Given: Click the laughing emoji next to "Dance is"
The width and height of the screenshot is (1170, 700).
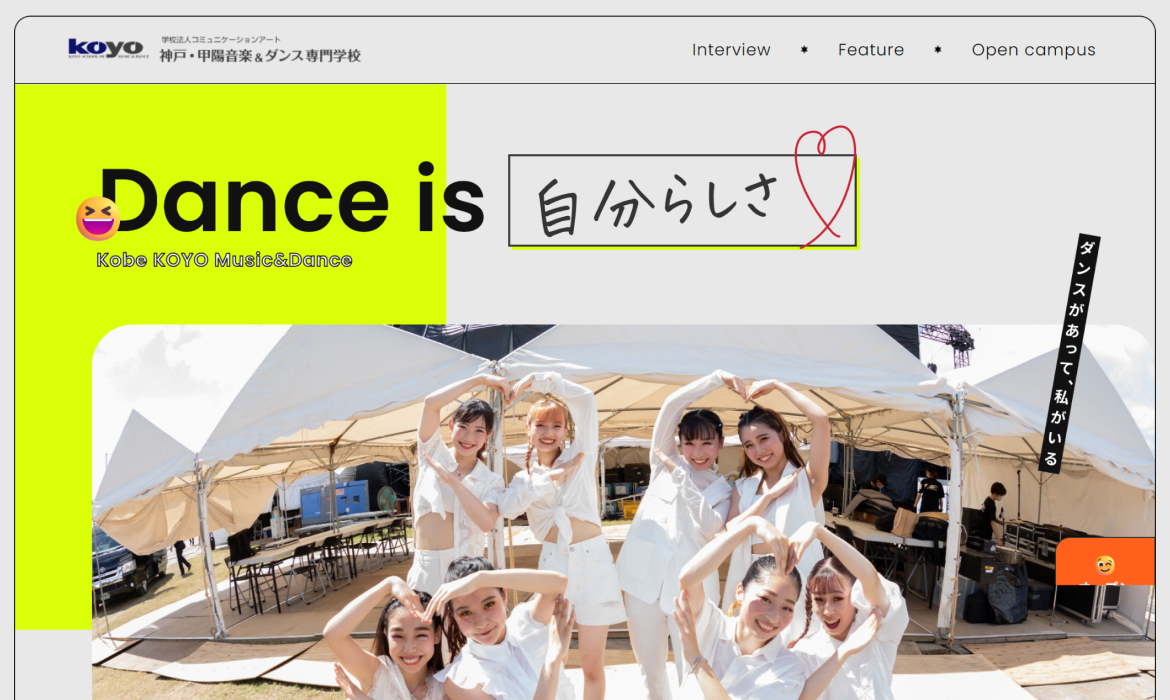Looking at the screenshot, I should [98, 217].
